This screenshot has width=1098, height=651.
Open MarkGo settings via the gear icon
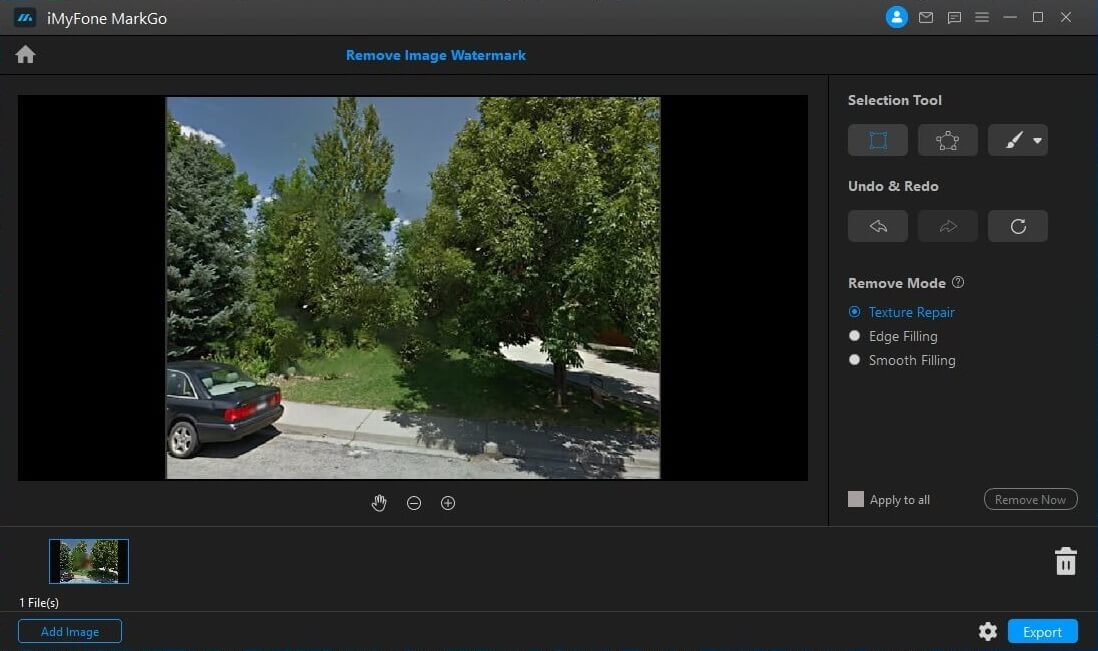[x=988, y=631]
